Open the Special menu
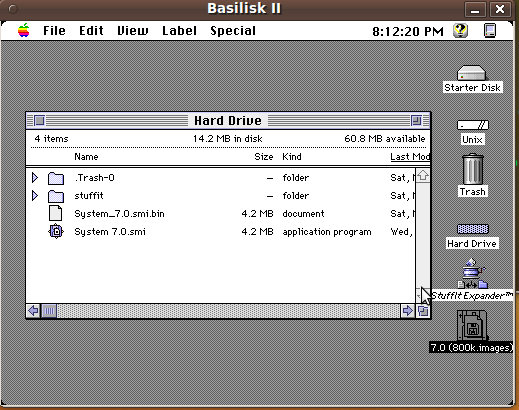 pyautogui.click(x=233, y=31)
